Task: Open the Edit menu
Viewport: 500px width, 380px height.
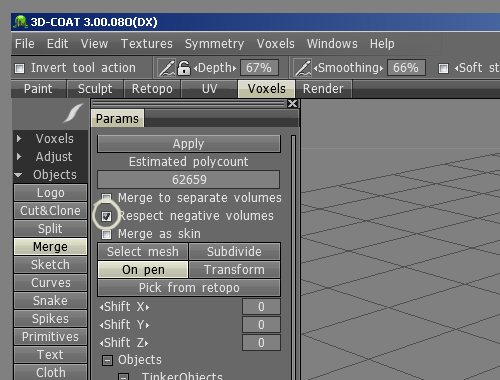Action: click(57, 44)
